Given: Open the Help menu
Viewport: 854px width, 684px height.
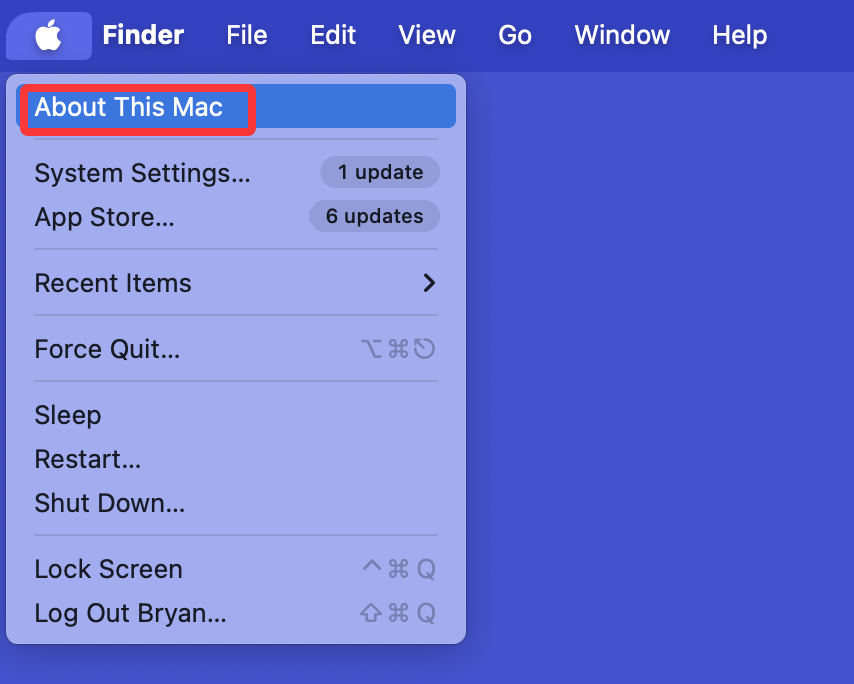Looking at the screenshot, I should pyautogui.click(x=739, y=35).
